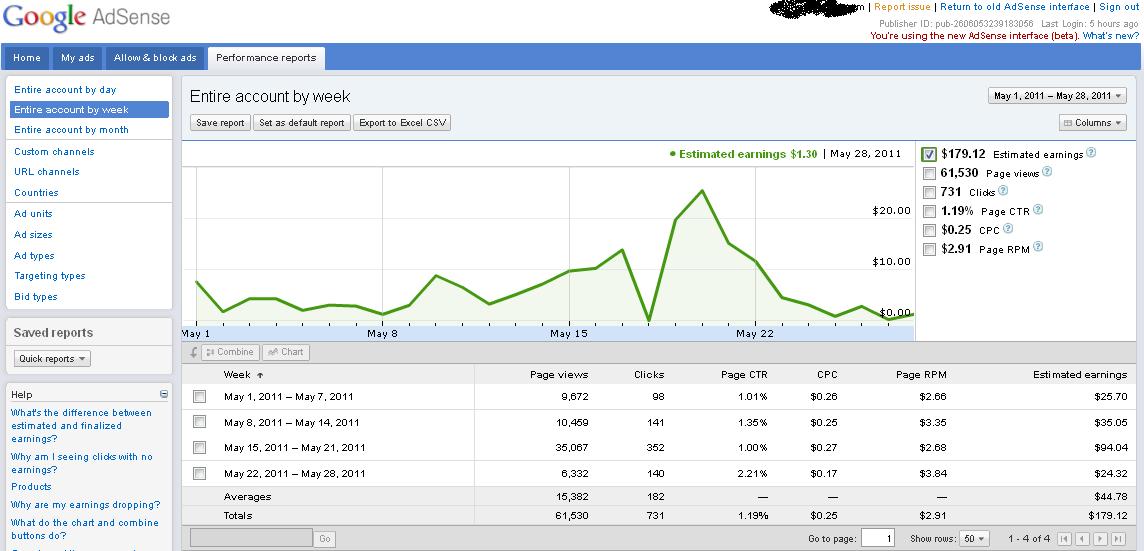Click the Sign out link
Viewport: 1144px width, 551px height.
pos(1119,7)
